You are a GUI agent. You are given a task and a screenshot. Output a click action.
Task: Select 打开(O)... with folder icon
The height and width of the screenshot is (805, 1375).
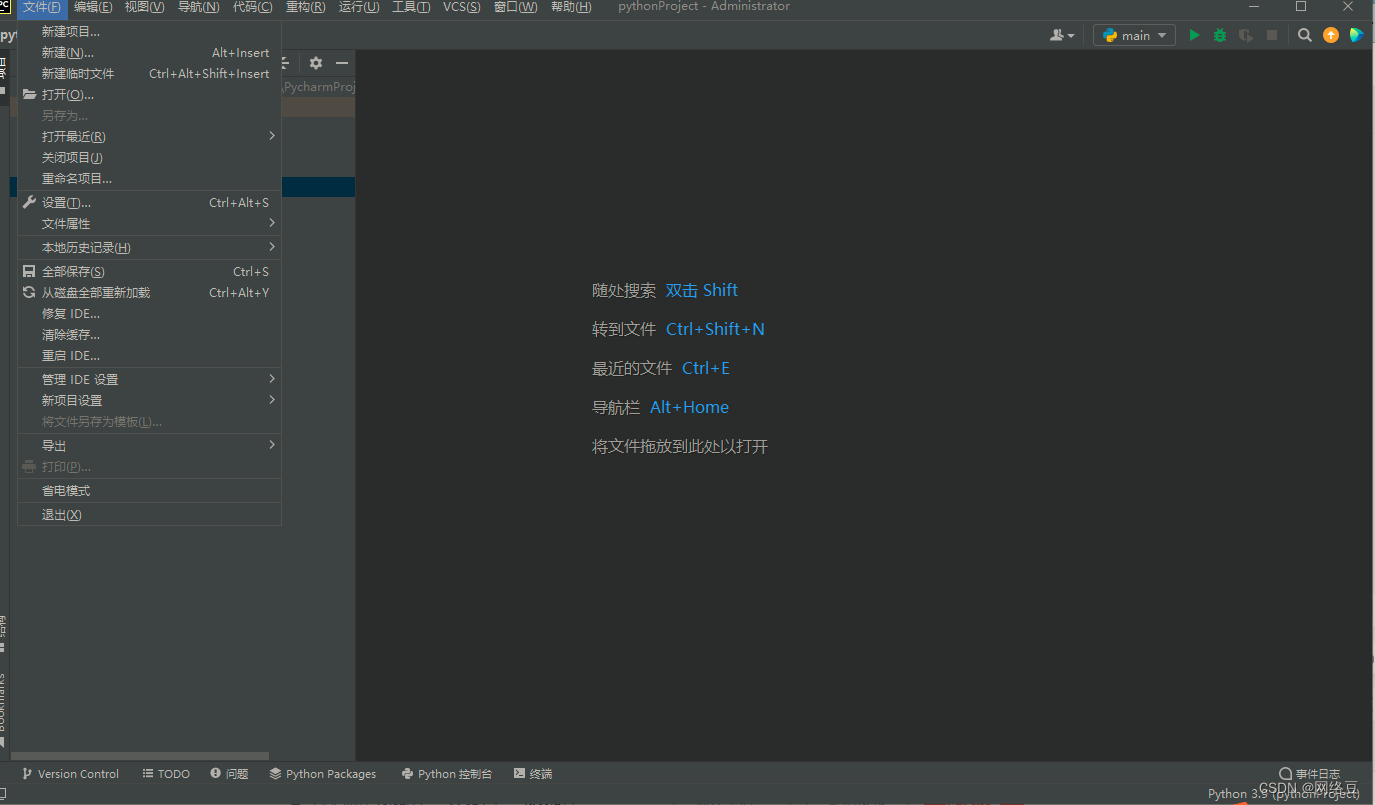coord(150,95)
